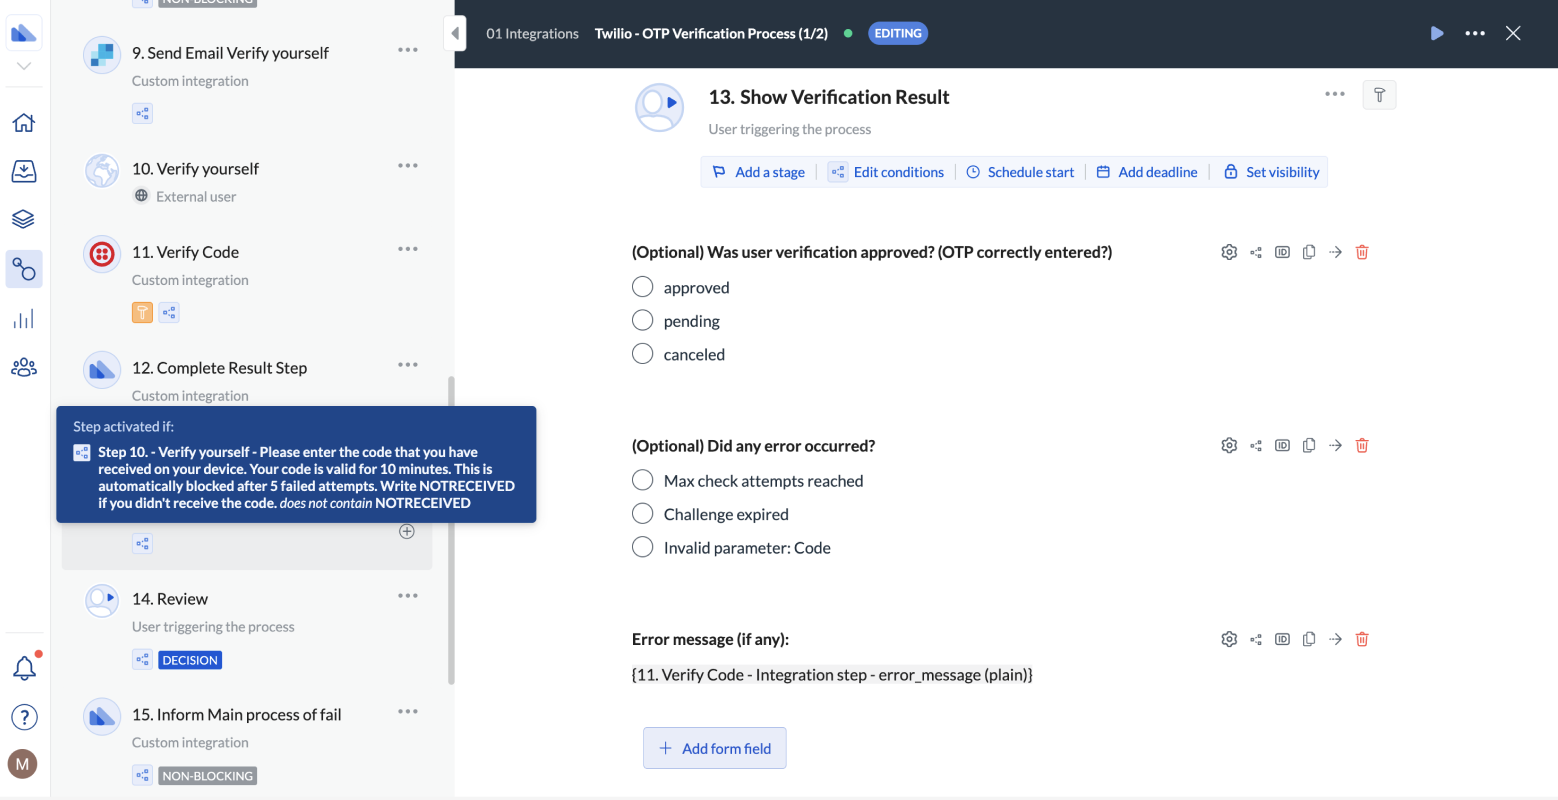1558x800 pixels.
Task: Open three-dot menu for step 14 Review
Action: [x=408, y=596]
